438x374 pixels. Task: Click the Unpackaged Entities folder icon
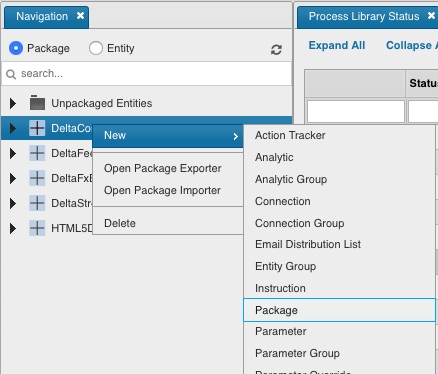(x=37, y=103)
